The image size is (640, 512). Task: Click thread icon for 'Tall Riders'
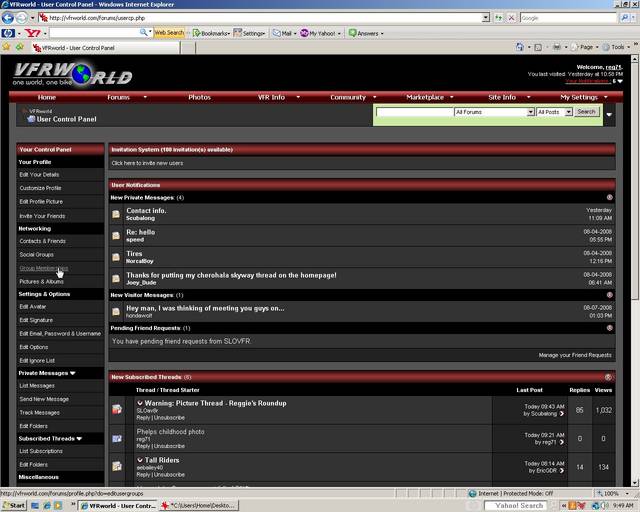point(117,465)
